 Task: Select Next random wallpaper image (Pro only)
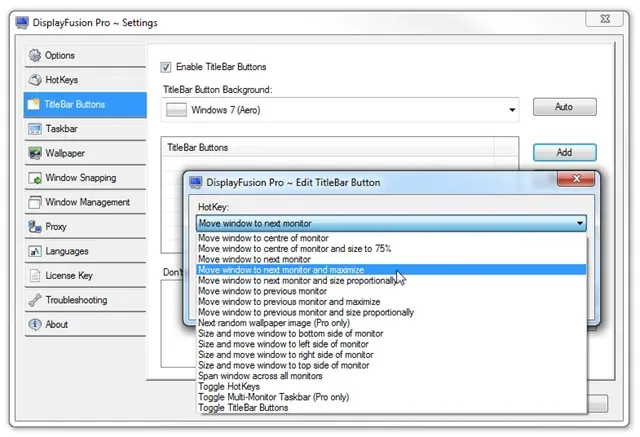pyautogui.click(x=391, y=323)
